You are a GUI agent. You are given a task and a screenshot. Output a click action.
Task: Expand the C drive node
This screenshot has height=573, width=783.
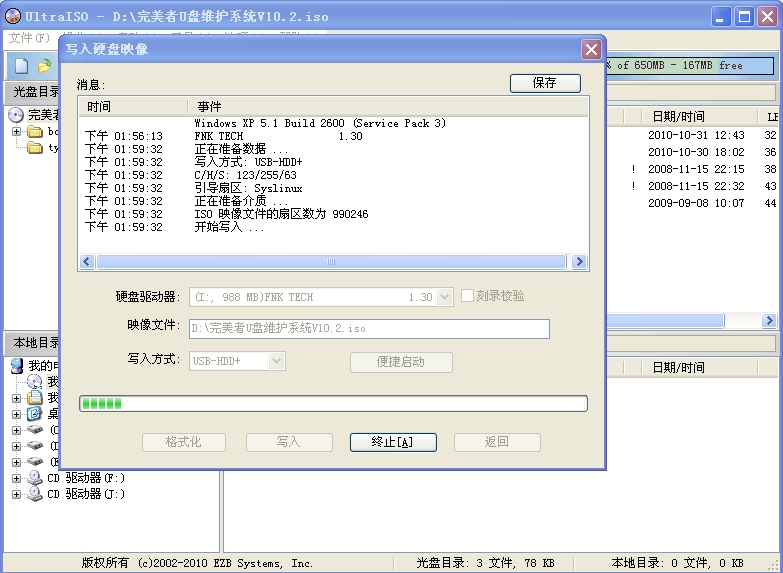point(16,430)
